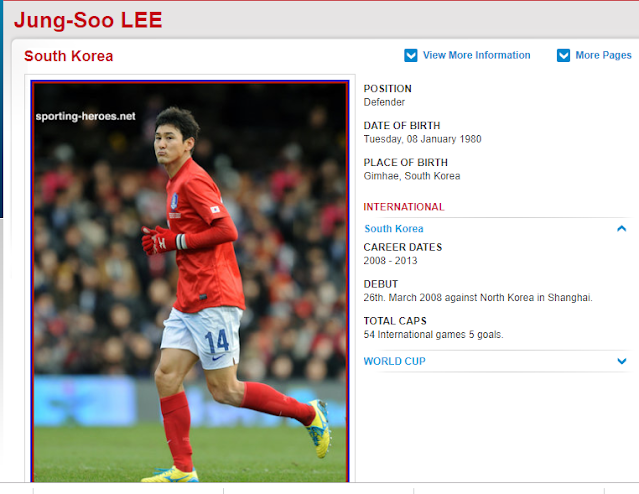Click the Defender position text
The height and width of the screenshot is (494, 639).
(x=384, y=102)
